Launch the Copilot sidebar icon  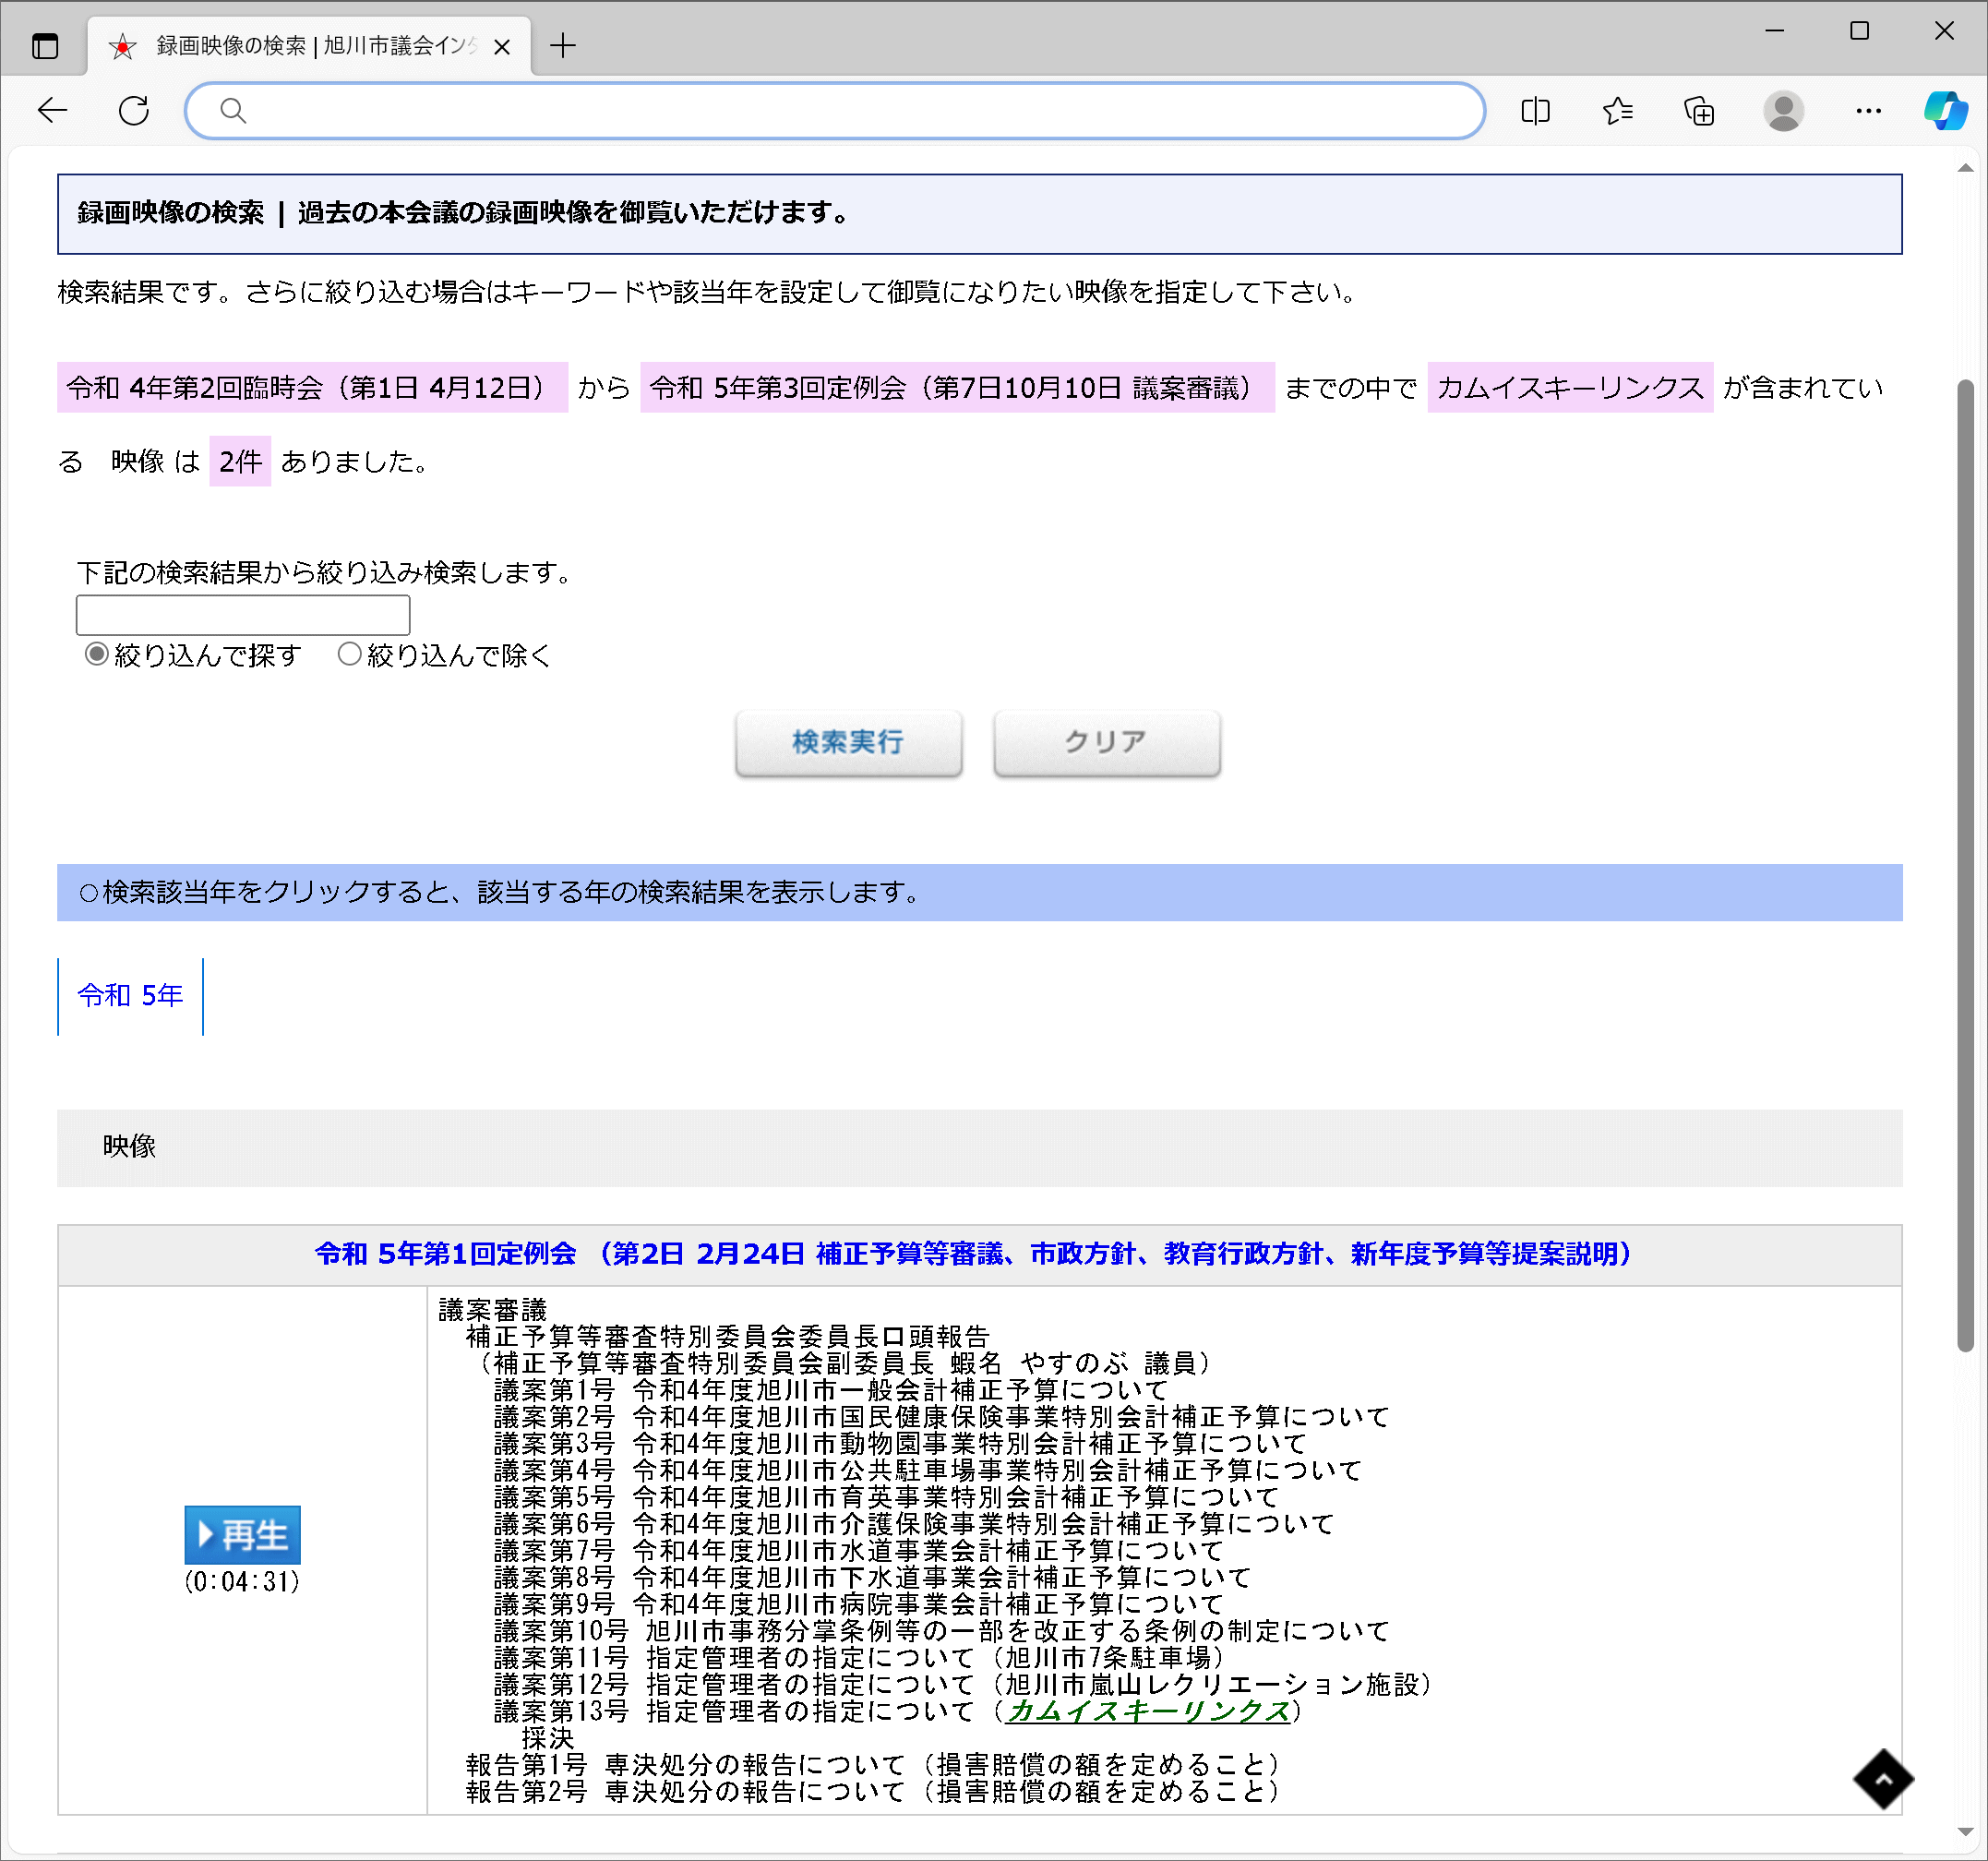click(1945, 110)
